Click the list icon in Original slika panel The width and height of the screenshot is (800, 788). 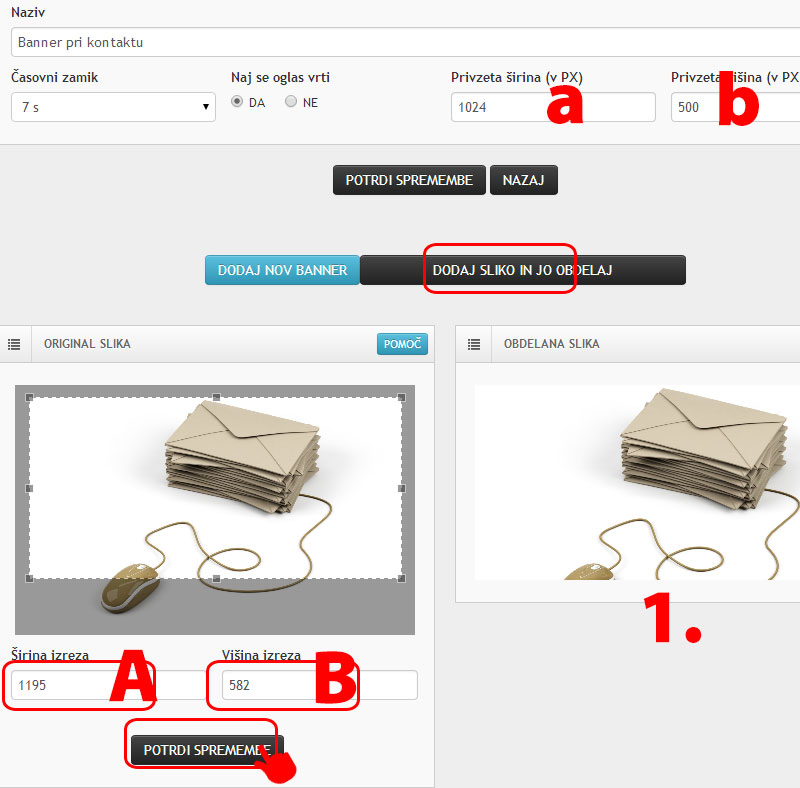tap(14, 344)
